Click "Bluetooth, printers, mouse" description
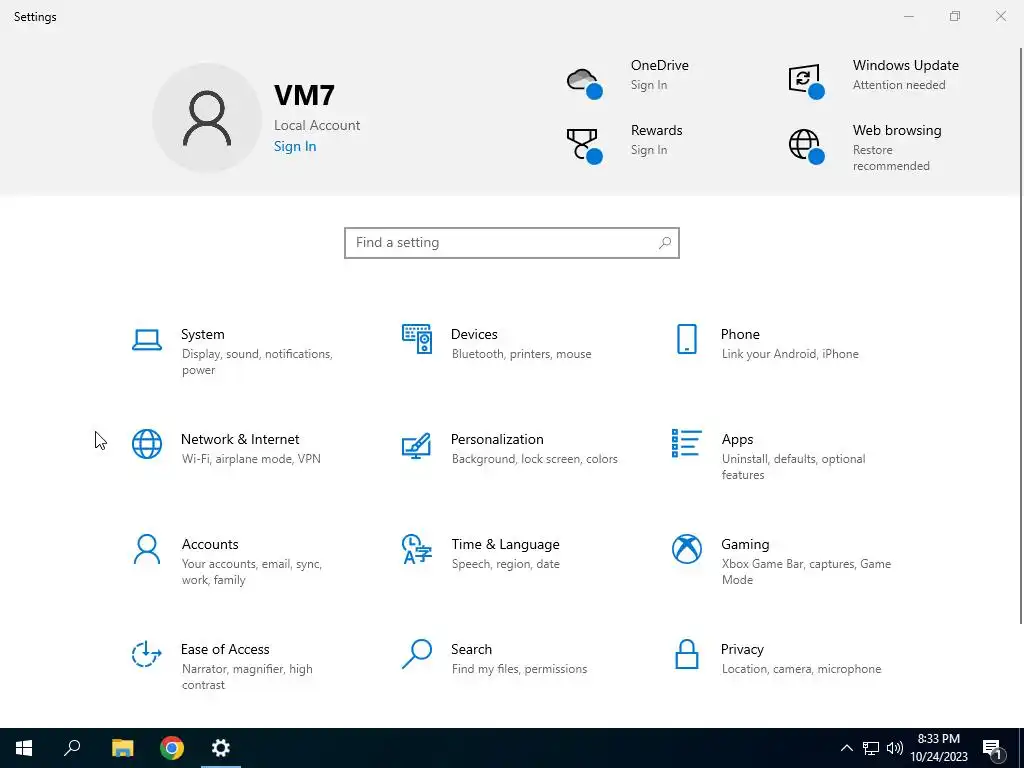Viewport: 1024px width, 768px height. (521, 354)
